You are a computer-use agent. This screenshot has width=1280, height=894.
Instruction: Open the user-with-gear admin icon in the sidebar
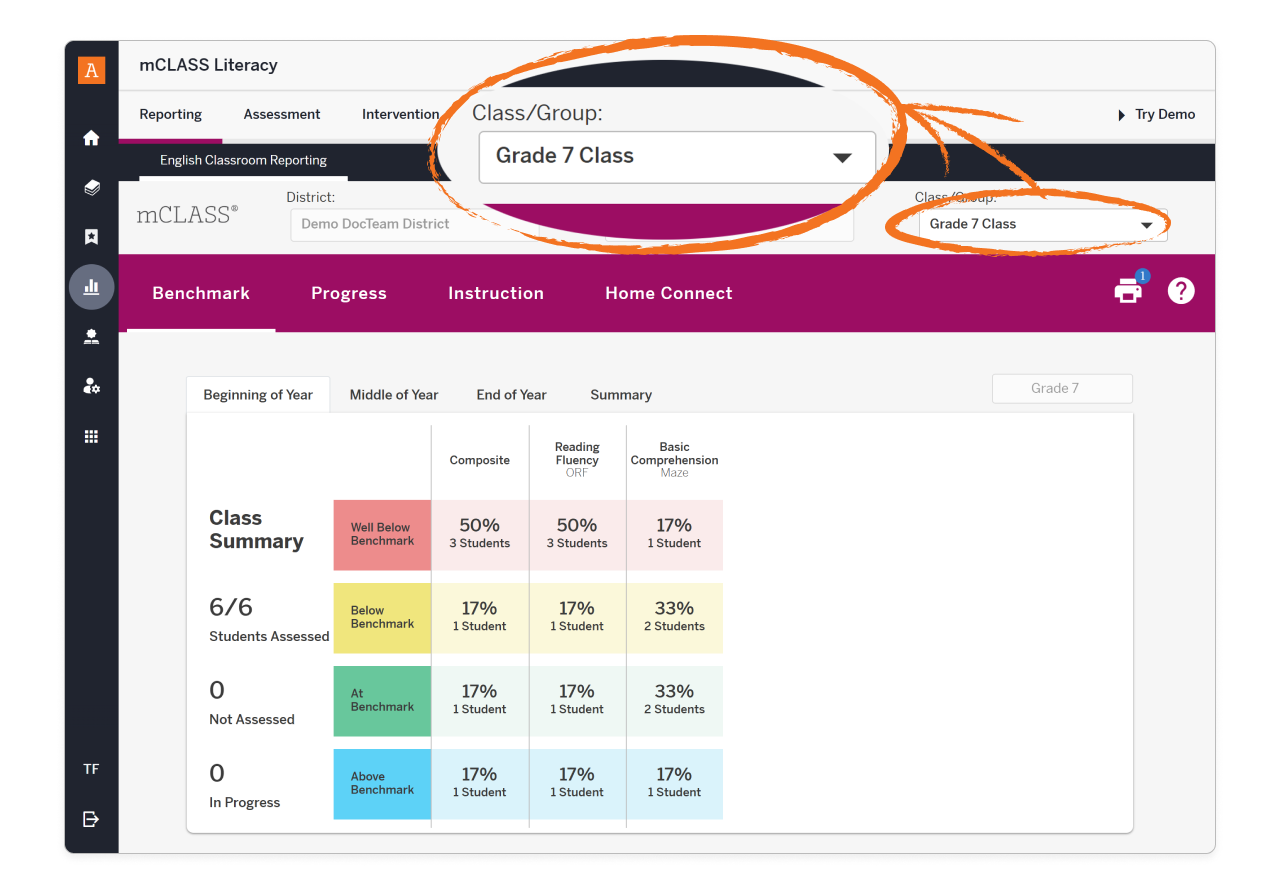click(91, 386)
